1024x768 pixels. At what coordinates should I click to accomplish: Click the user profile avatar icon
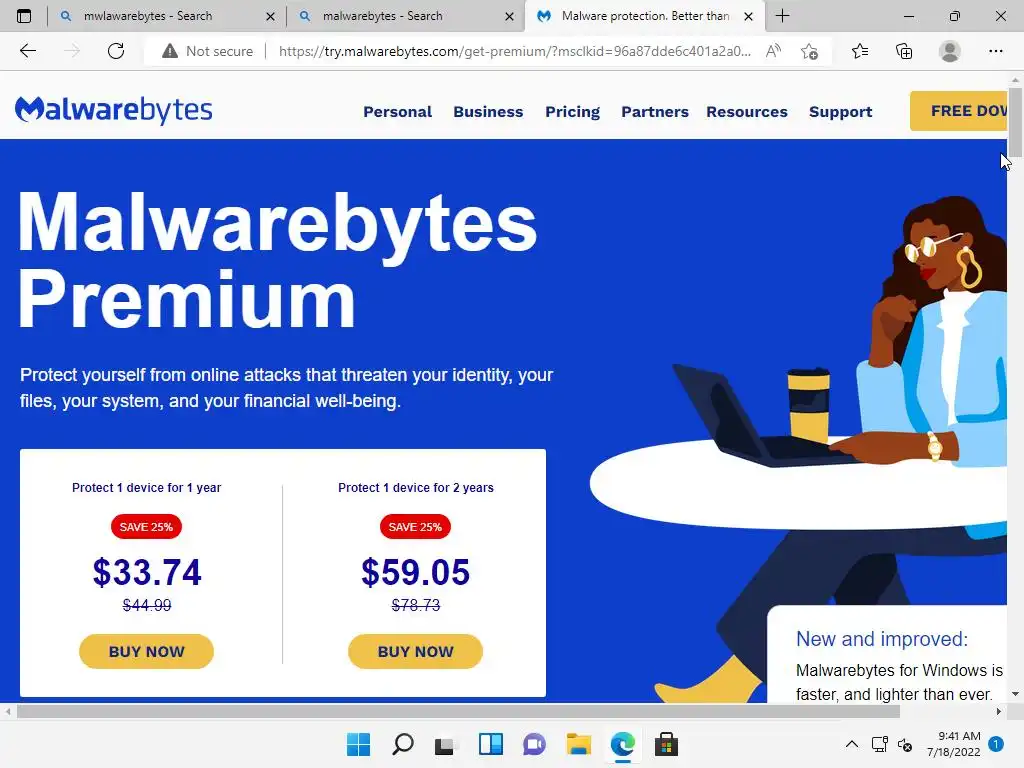(950, 51)
